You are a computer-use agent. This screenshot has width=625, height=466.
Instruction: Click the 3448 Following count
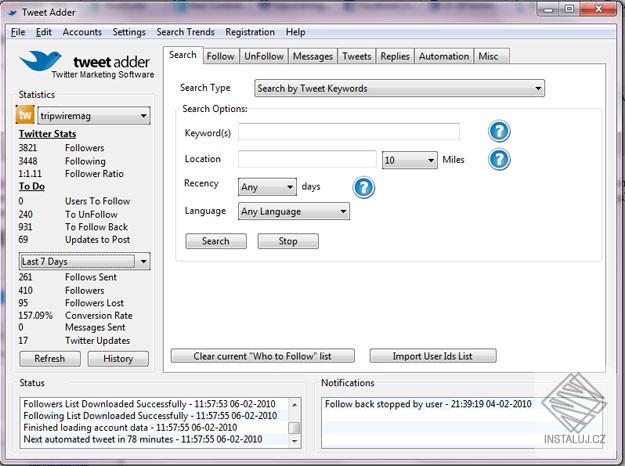point(62,161)
